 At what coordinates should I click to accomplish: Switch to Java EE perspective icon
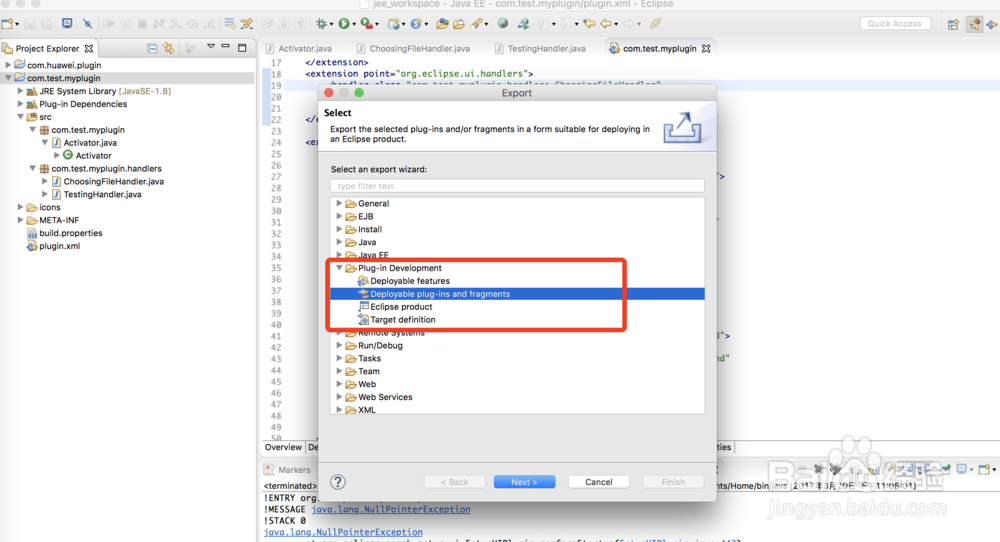(x=974, y=24)
